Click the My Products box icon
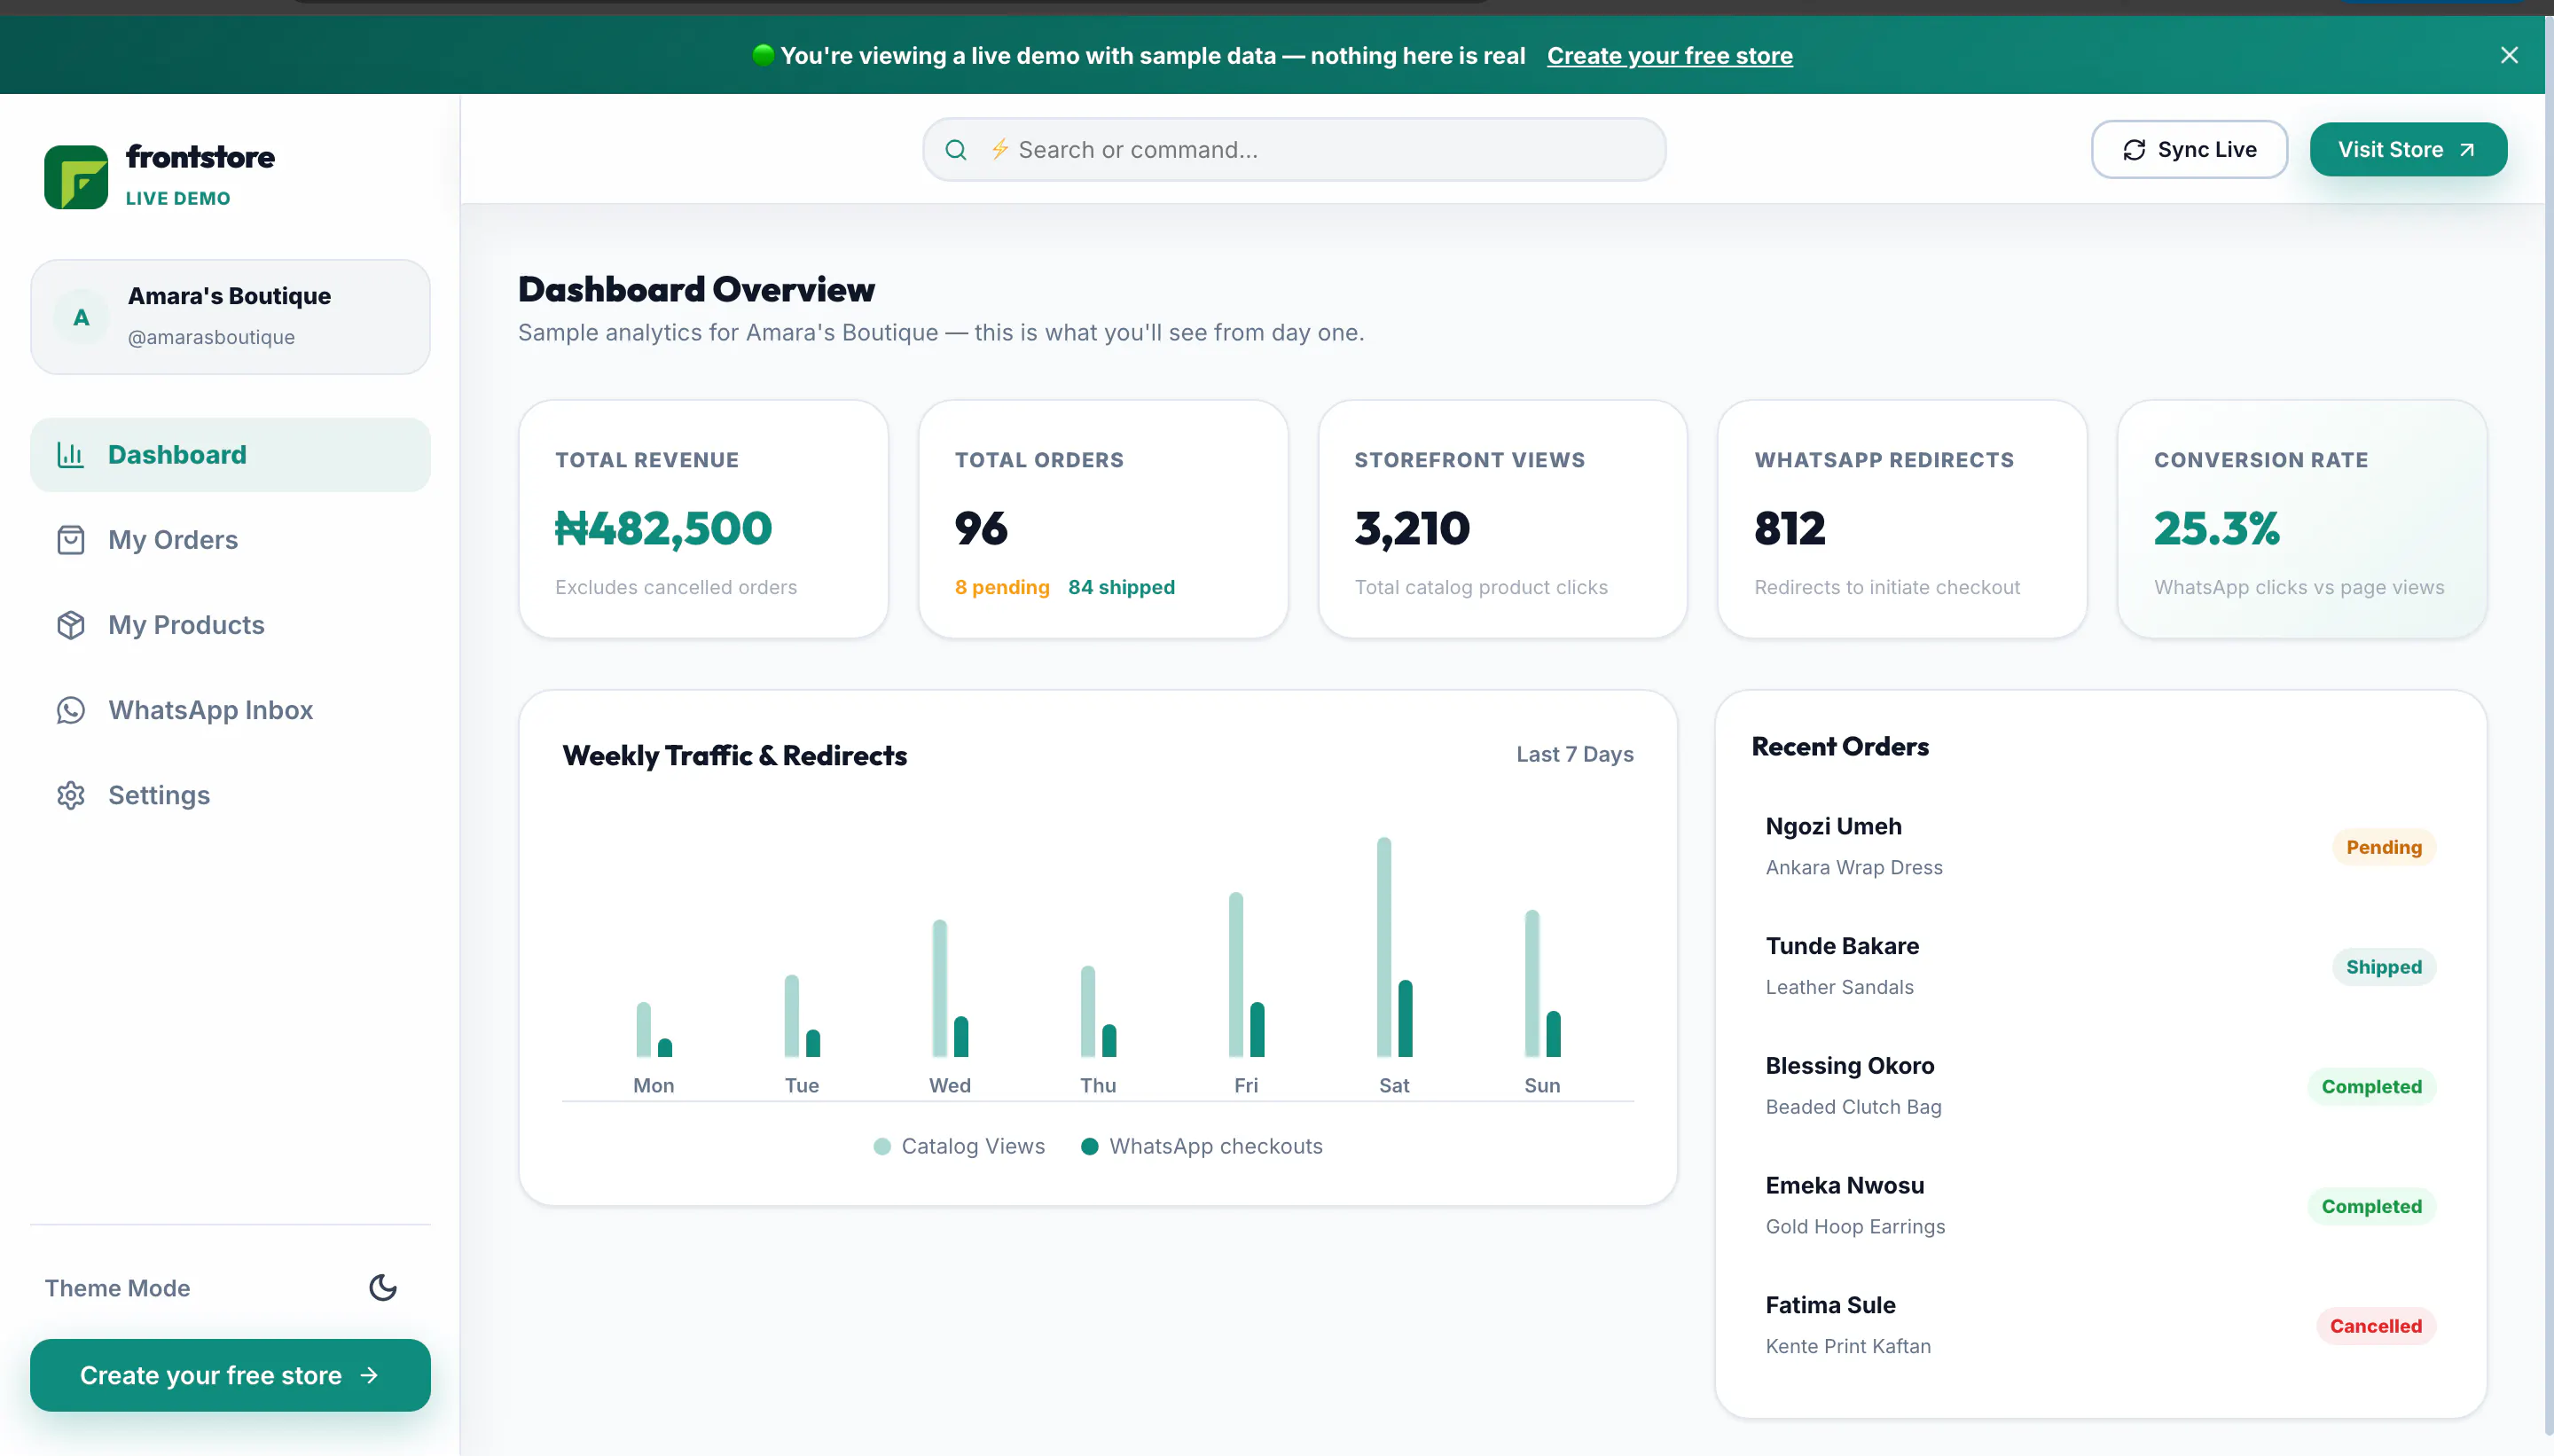Viewport: 2554px width, 1456px height. coord(70,625)
